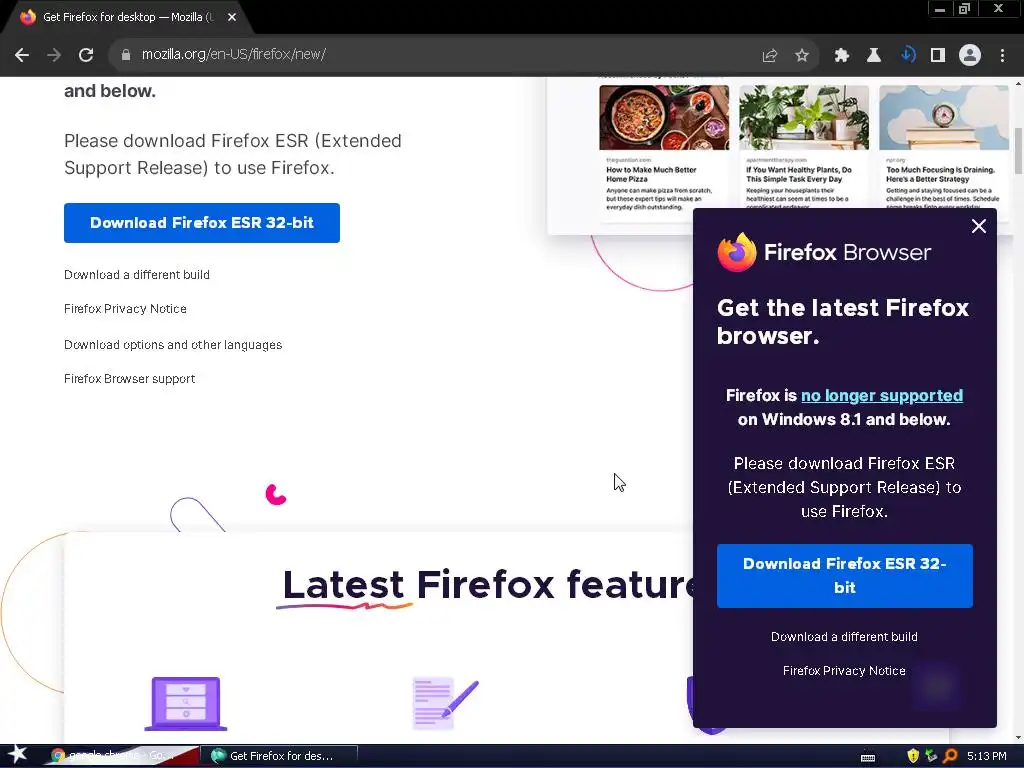
Task: Toggle the side panel icon
Action: [938, 56]
